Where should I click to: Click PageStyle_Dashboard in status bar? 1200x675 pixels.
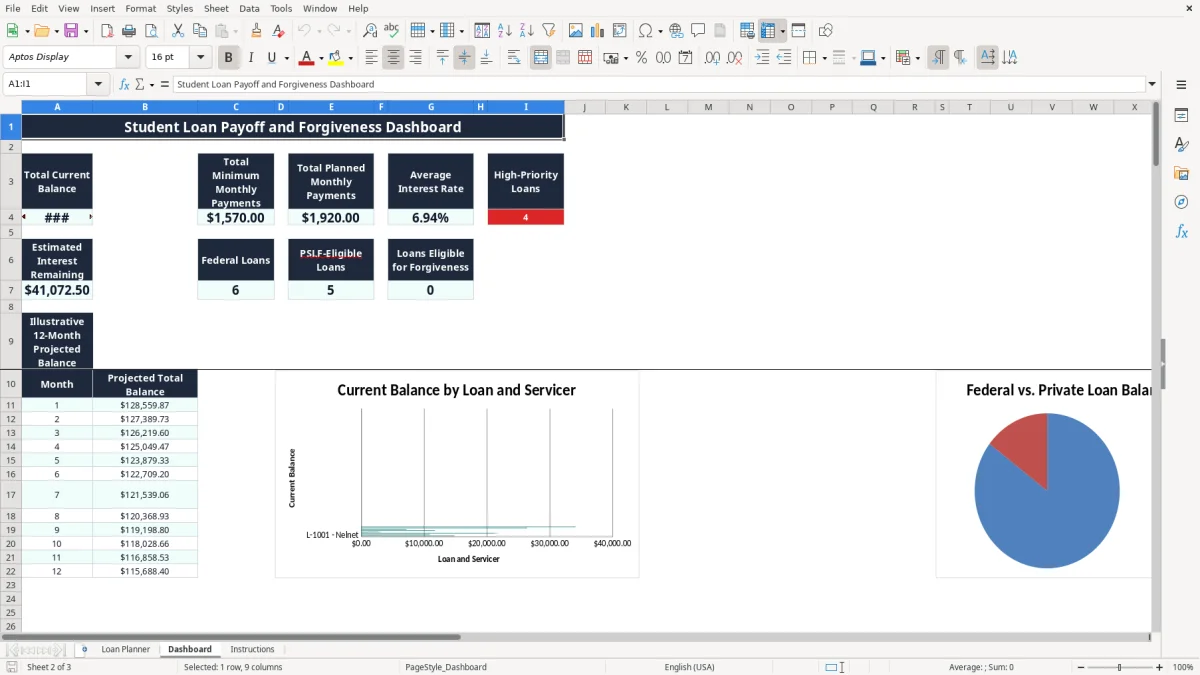[x=446, y=667]
